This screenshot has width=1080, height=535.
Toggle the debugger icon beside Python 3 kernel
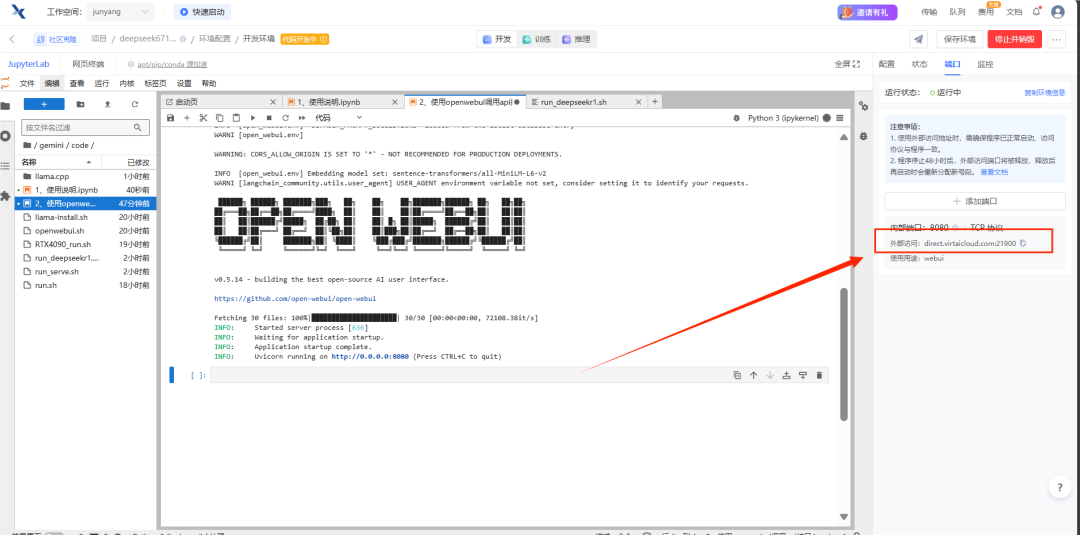(737, 118)
